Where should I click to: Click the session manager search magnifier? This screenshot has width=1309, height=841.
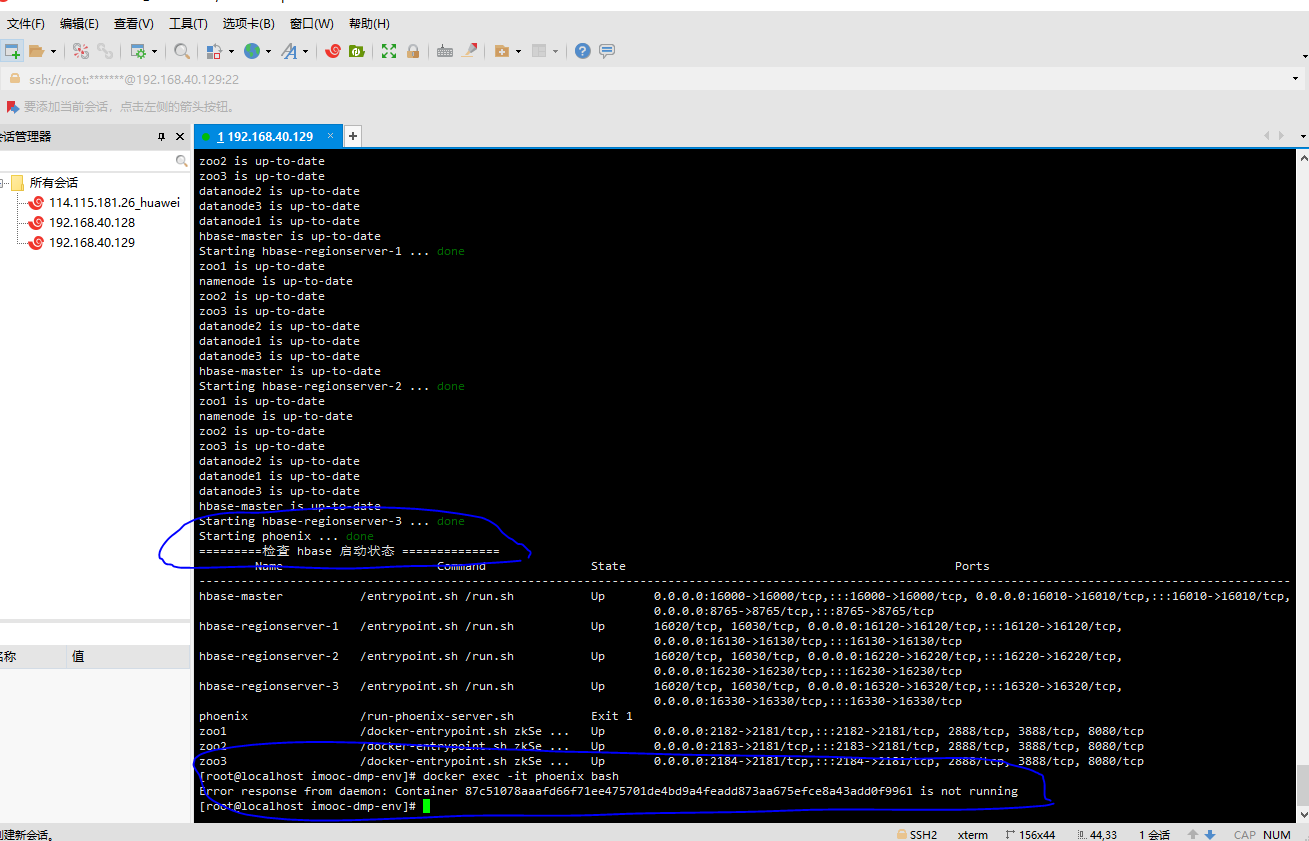(182, 161)
